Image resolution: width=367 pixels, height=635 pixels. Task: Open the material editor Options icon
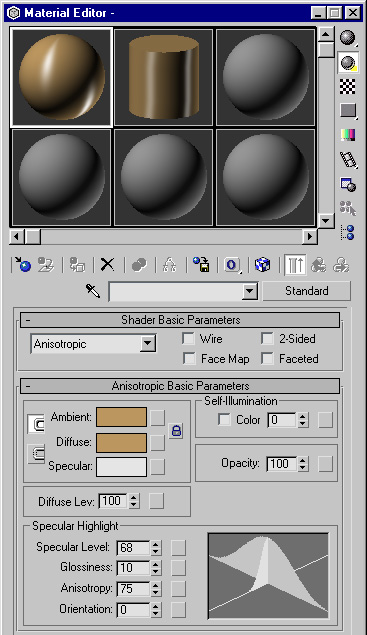click(x=348, y=185)
